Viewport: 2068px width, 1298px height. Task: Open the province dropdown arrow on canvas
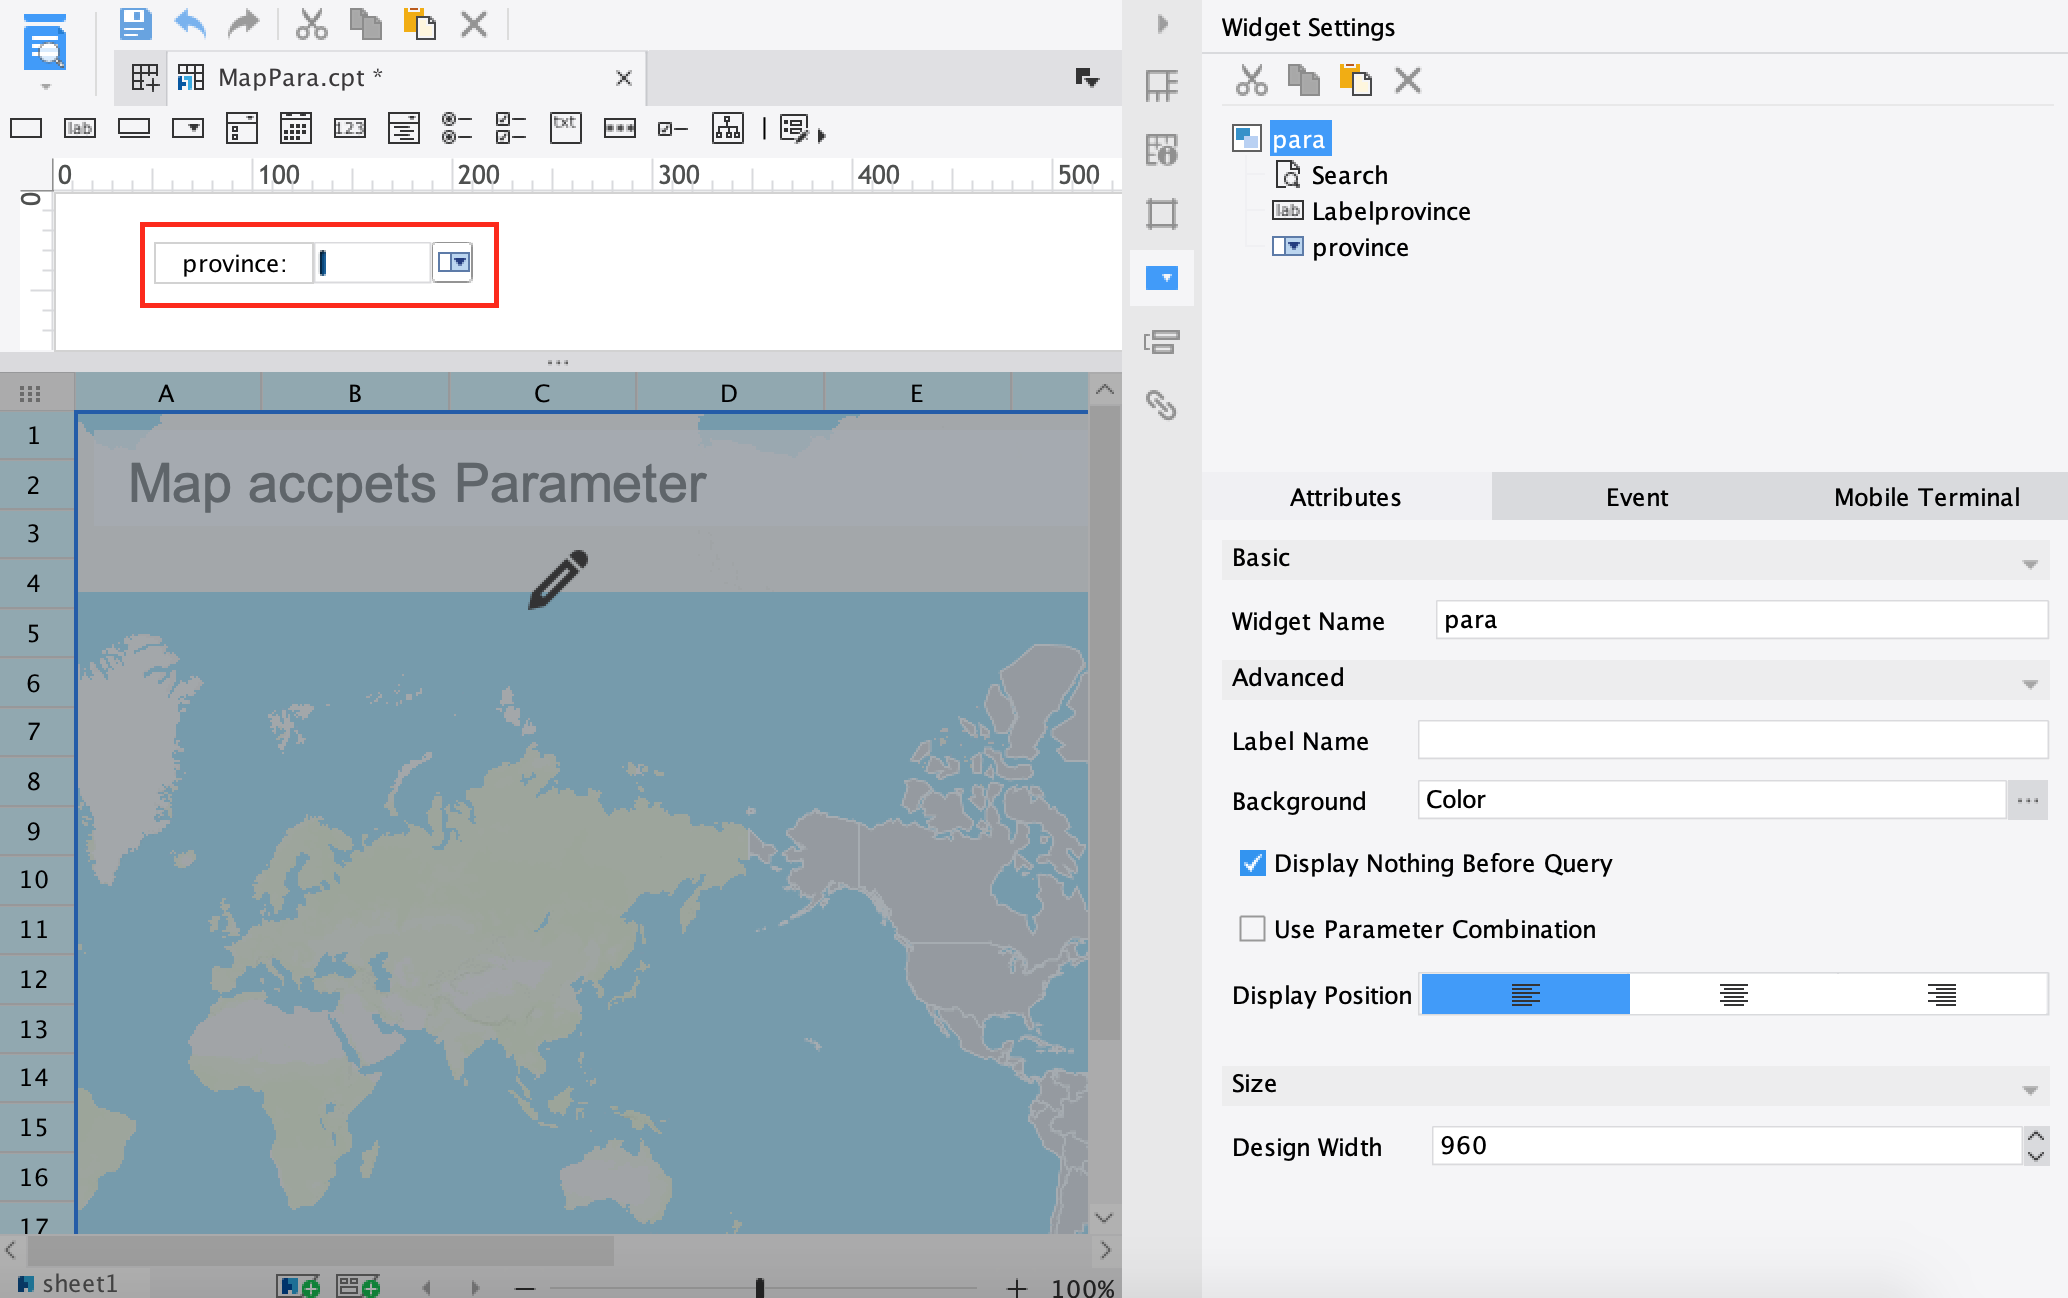tap(452, 262)
